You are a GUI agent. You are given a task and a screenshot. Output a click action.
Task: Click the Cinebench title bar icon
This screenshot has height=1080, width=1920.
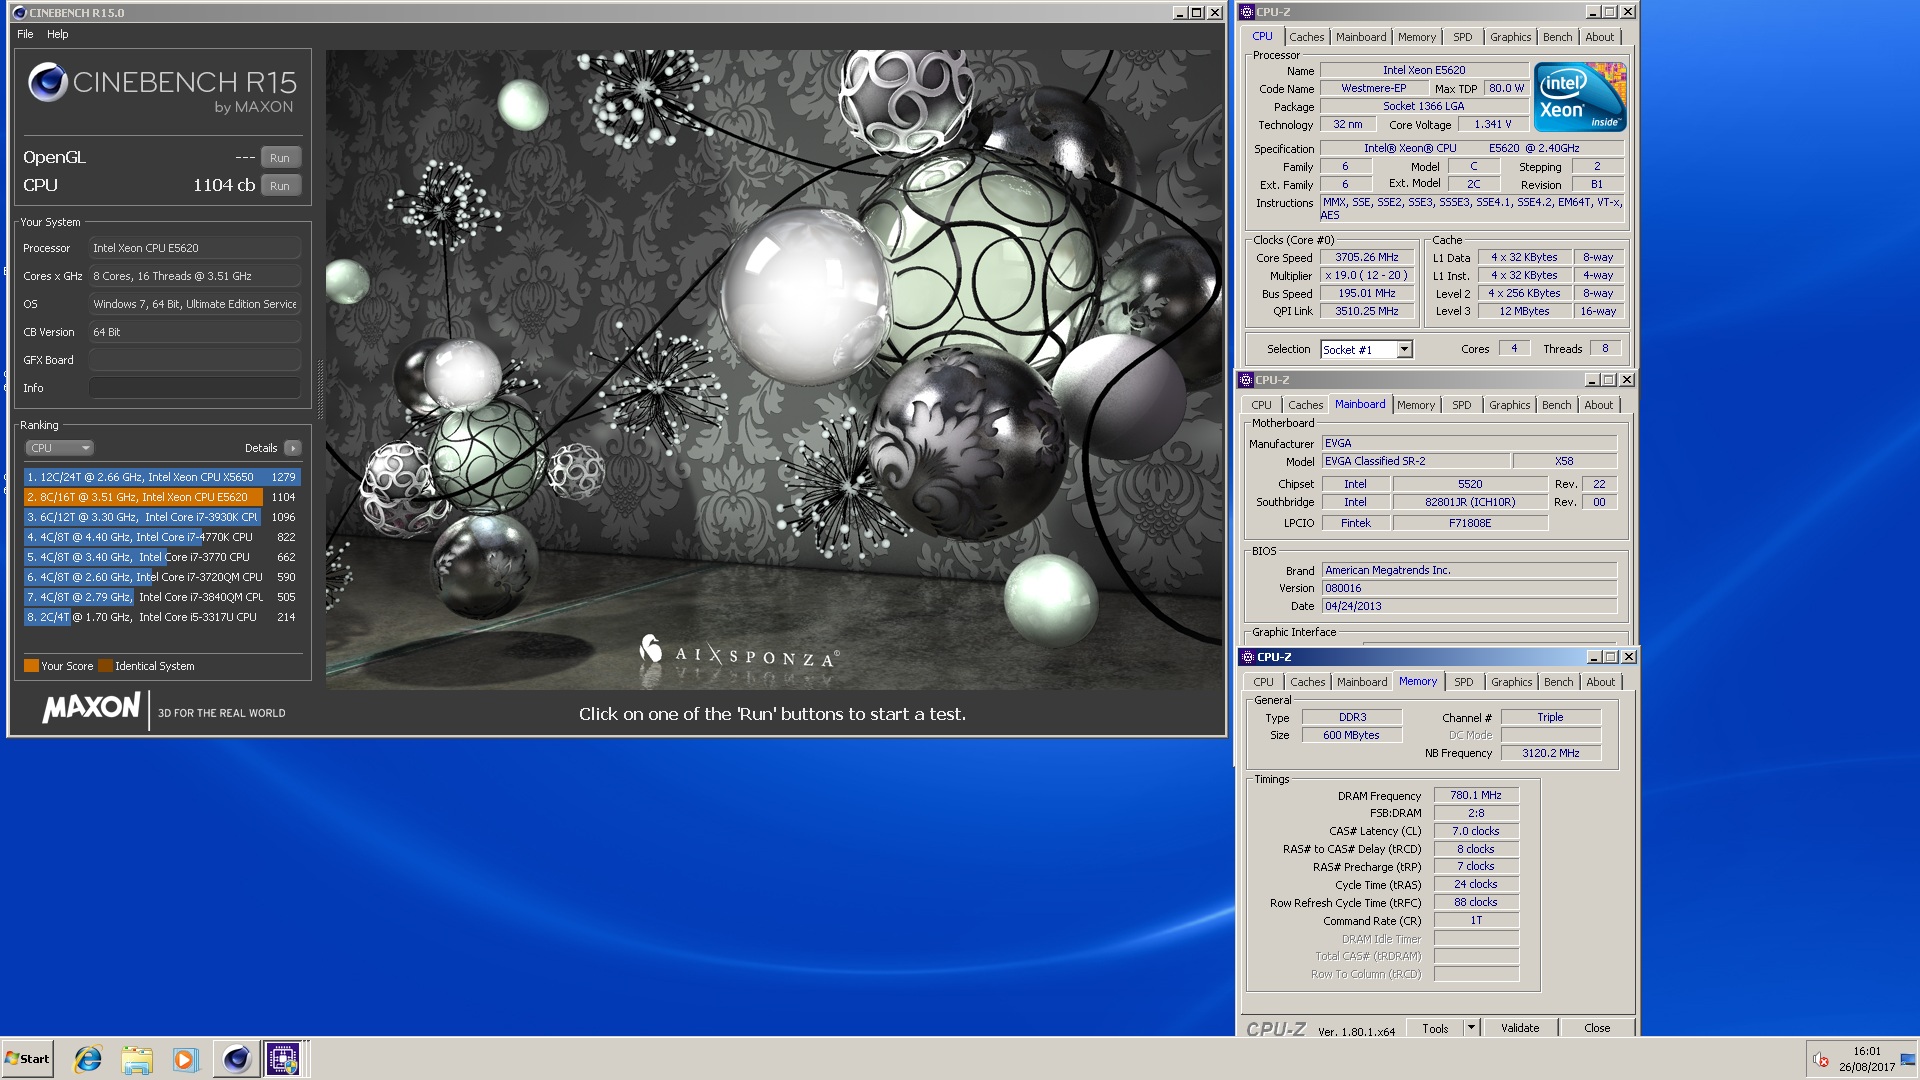pyautogui.click(x=19, y=13)
